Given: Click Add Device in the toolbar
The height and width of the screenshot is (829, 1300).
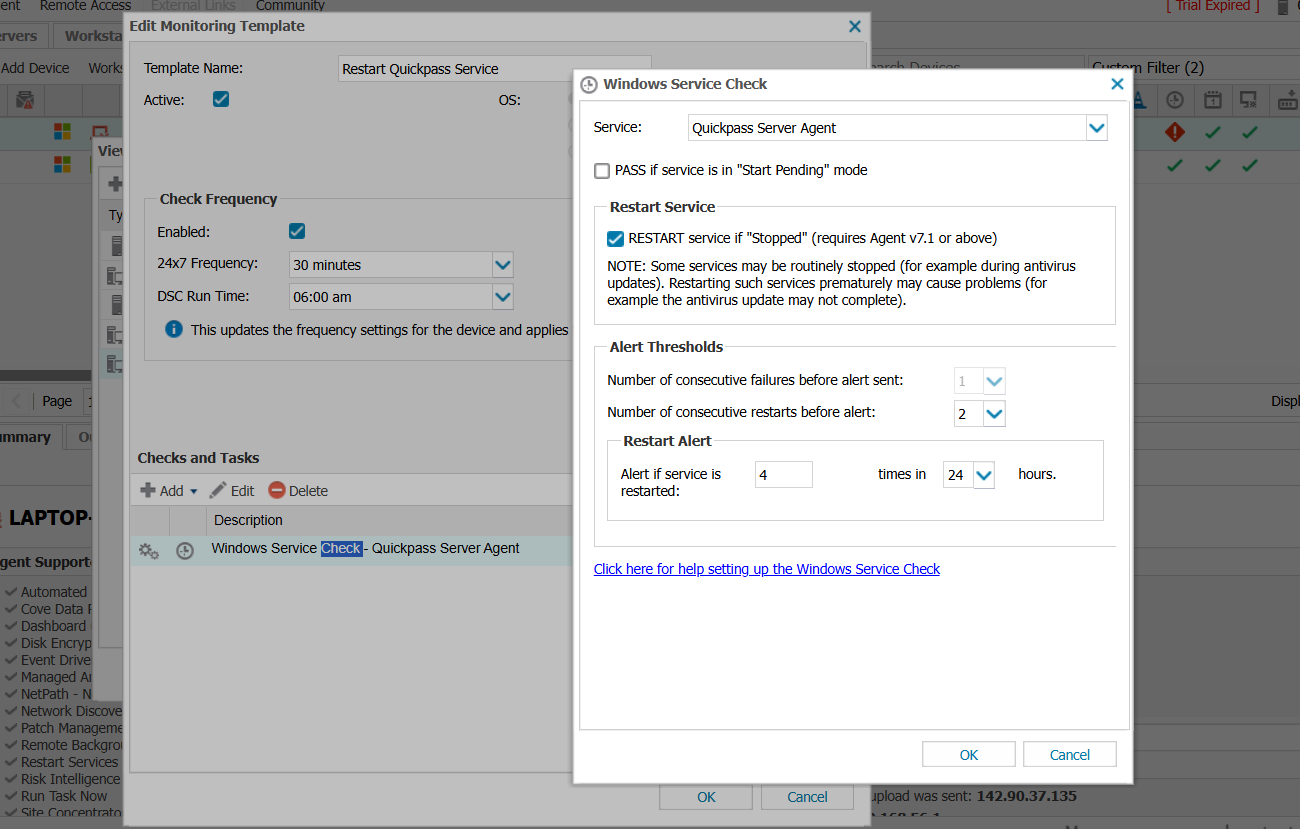Looking at the screenshot, I should click(35, 68).
